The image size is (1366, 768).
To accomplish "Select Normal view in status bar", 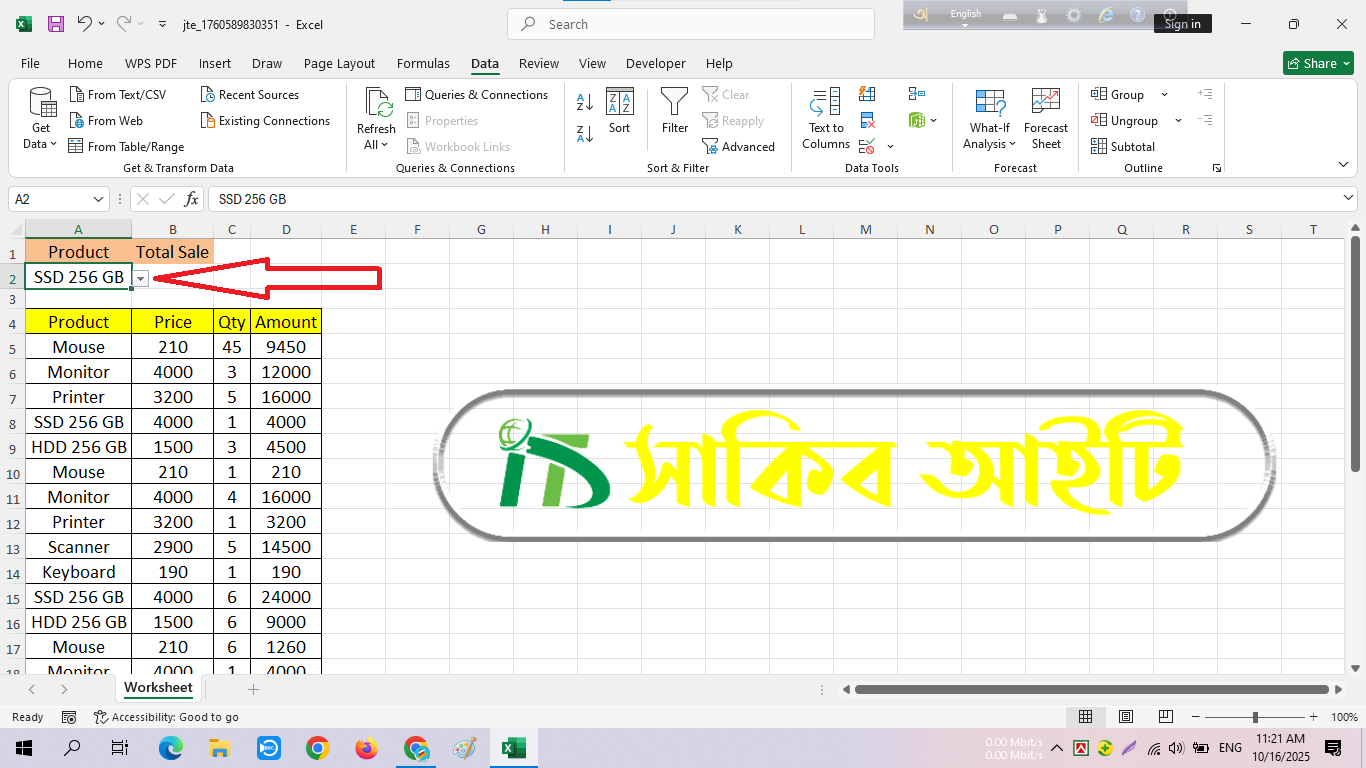I will coord(1085,717).
